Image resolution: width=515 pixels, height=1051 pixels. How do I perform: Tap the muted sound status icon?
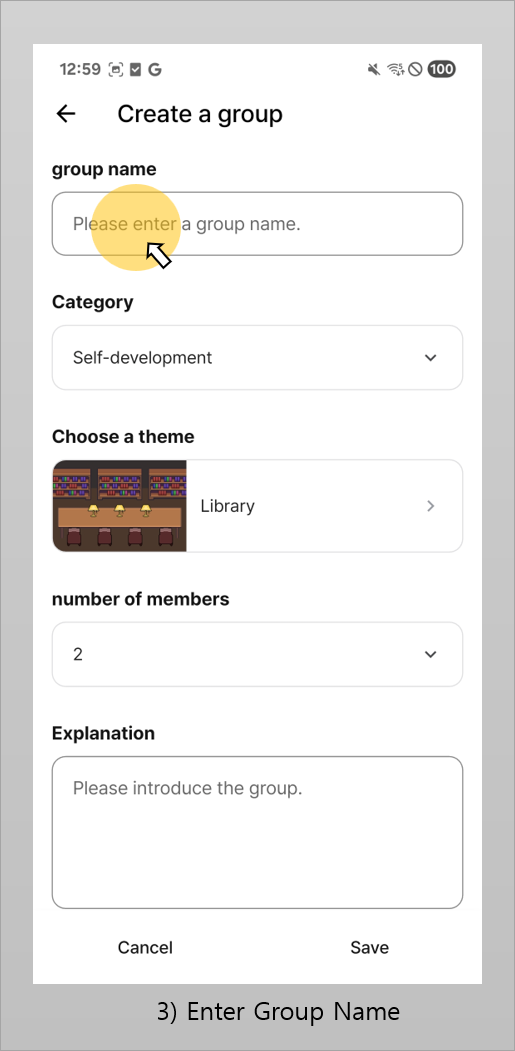374,69
